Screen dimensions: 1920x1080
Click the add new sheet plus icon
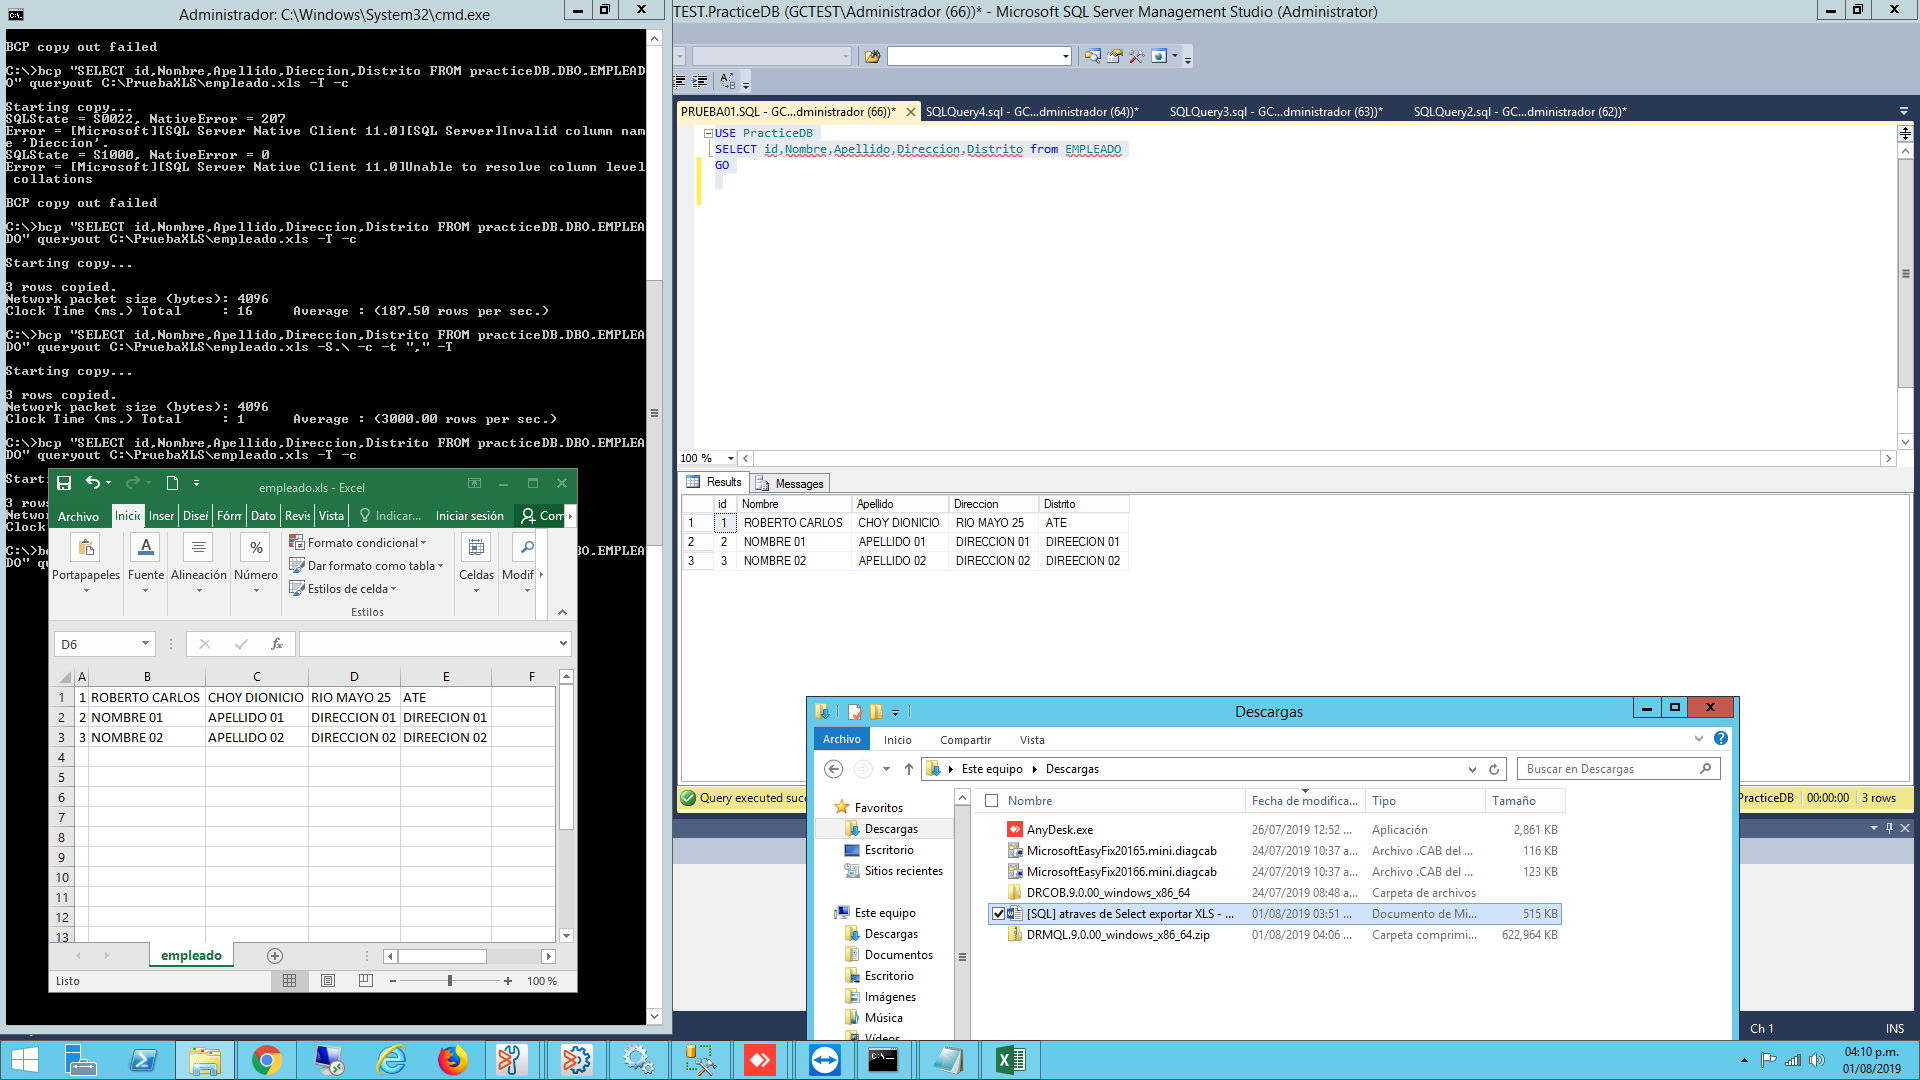[x=275, y=956]
